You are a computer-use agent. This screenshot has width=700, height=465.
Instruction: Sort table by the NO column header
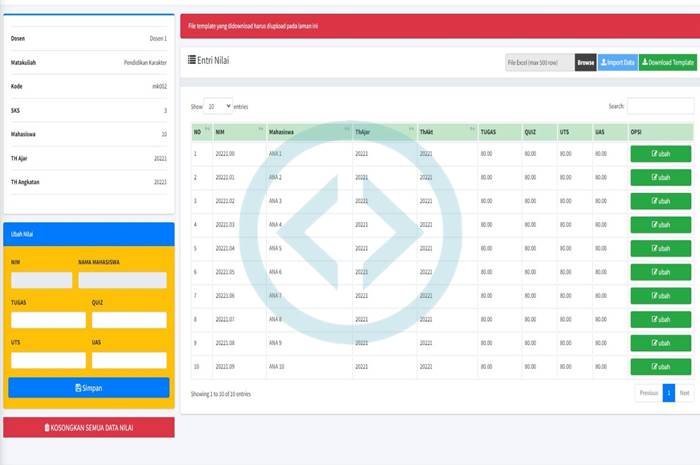(x=200, y=131)
